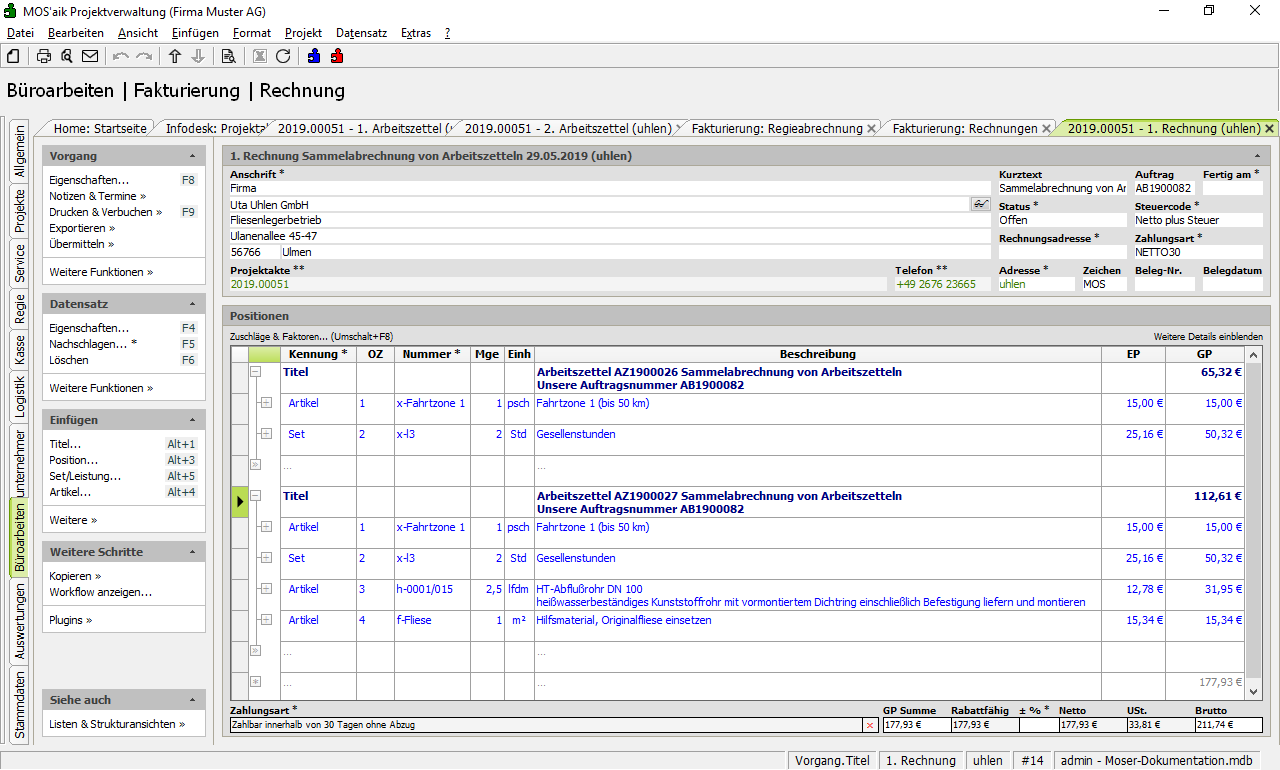Image resolution: width=1280 pixels, height=770 pixels.
Task: Click the document search toolbar icon
Action: pyautogui.click(x=228, y=56)
